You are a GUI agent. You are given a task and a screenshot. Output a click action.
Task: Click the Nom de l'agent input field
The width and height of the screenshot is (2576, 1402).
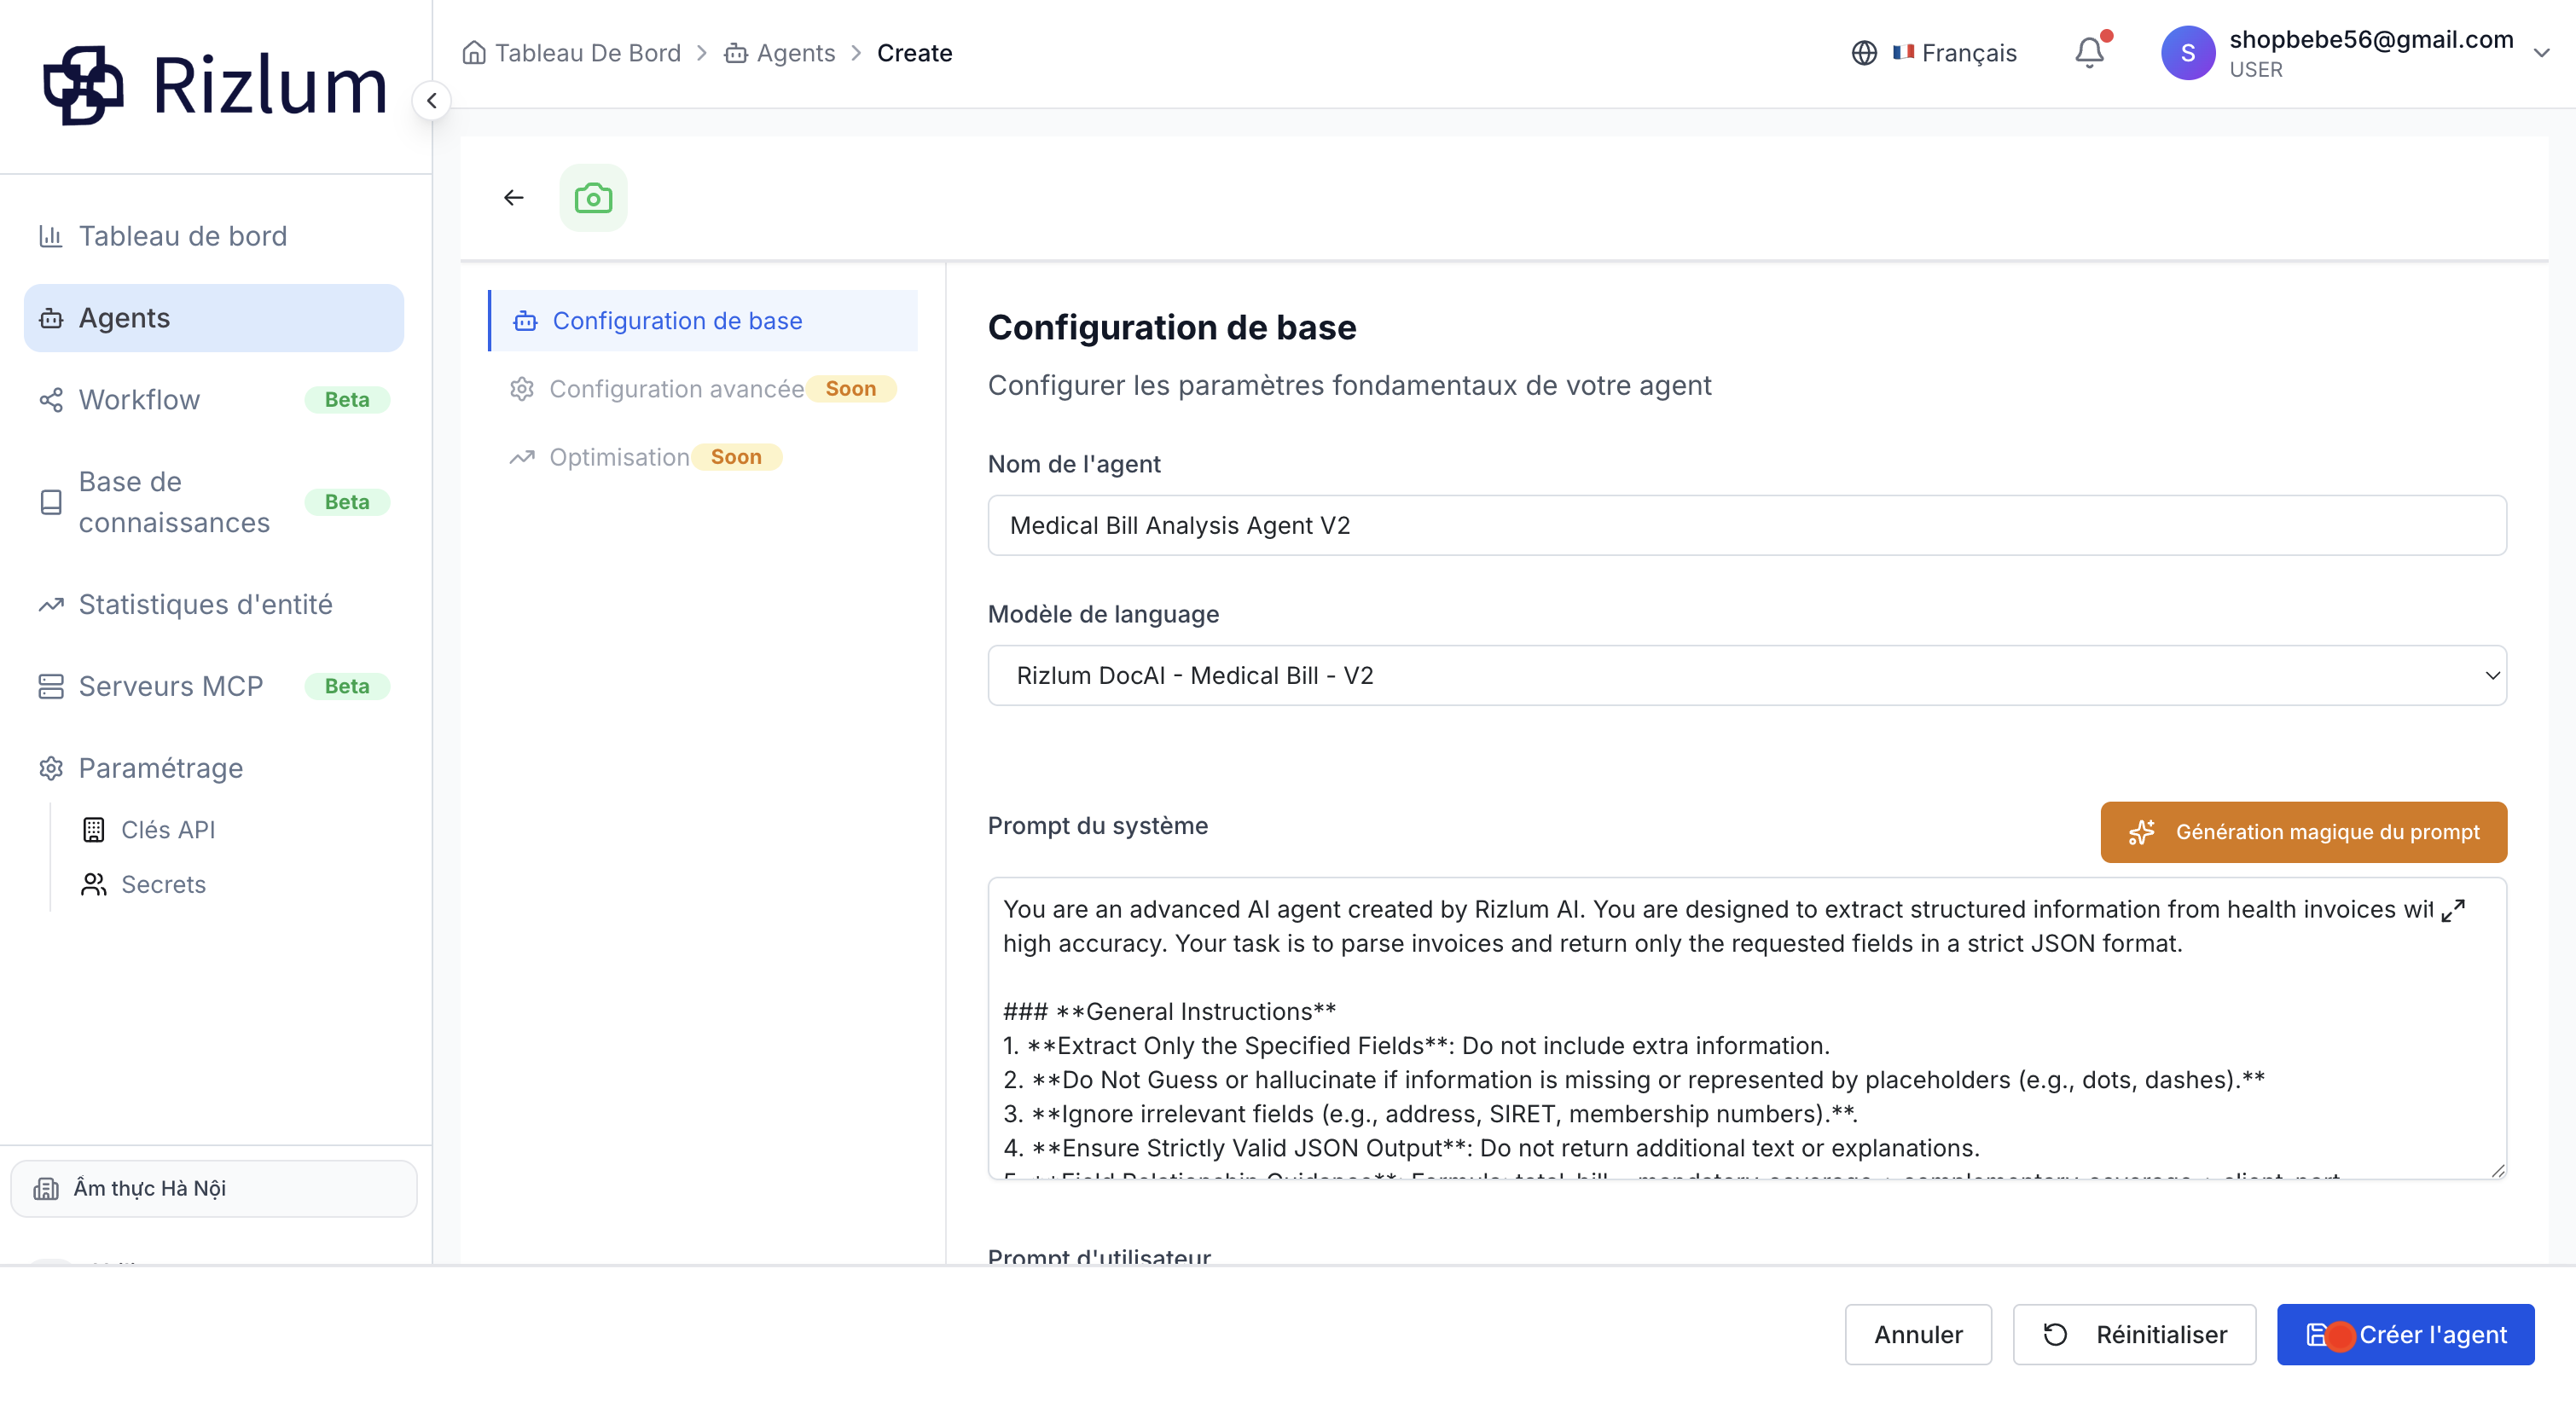point(1746,526)
